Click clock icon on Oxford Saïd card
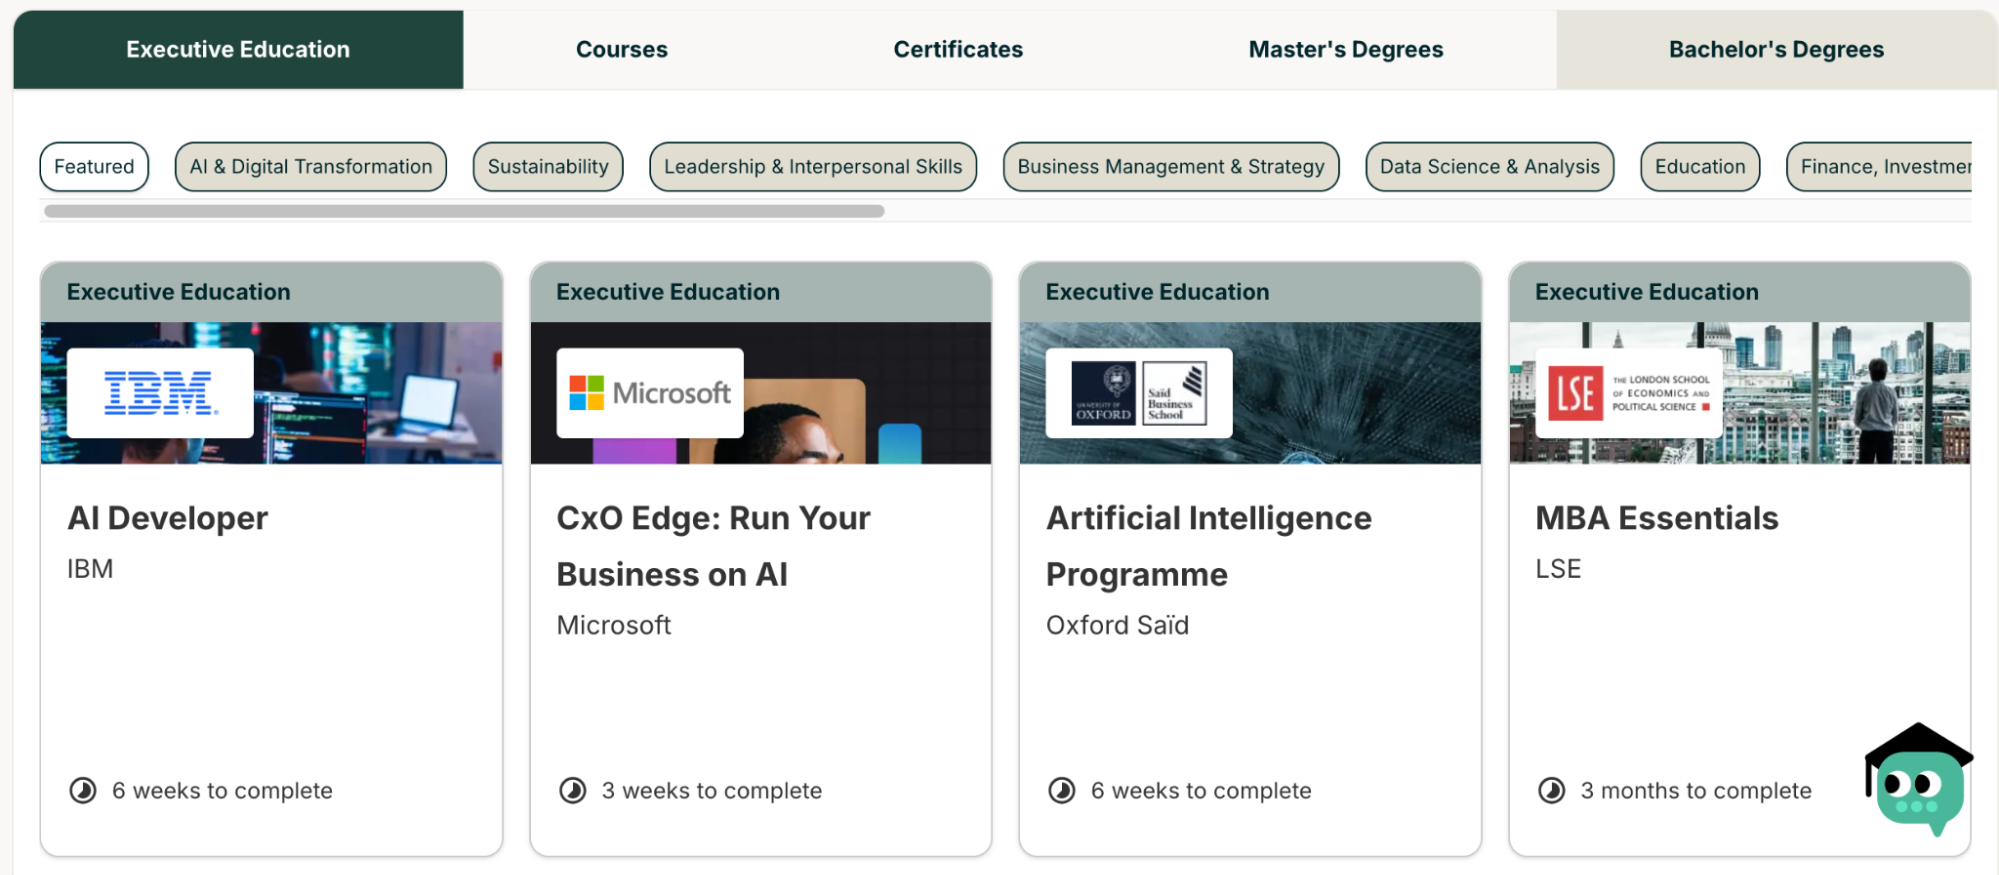The height and width of the screenshot is (875, 1999). tap(1062, 791)
